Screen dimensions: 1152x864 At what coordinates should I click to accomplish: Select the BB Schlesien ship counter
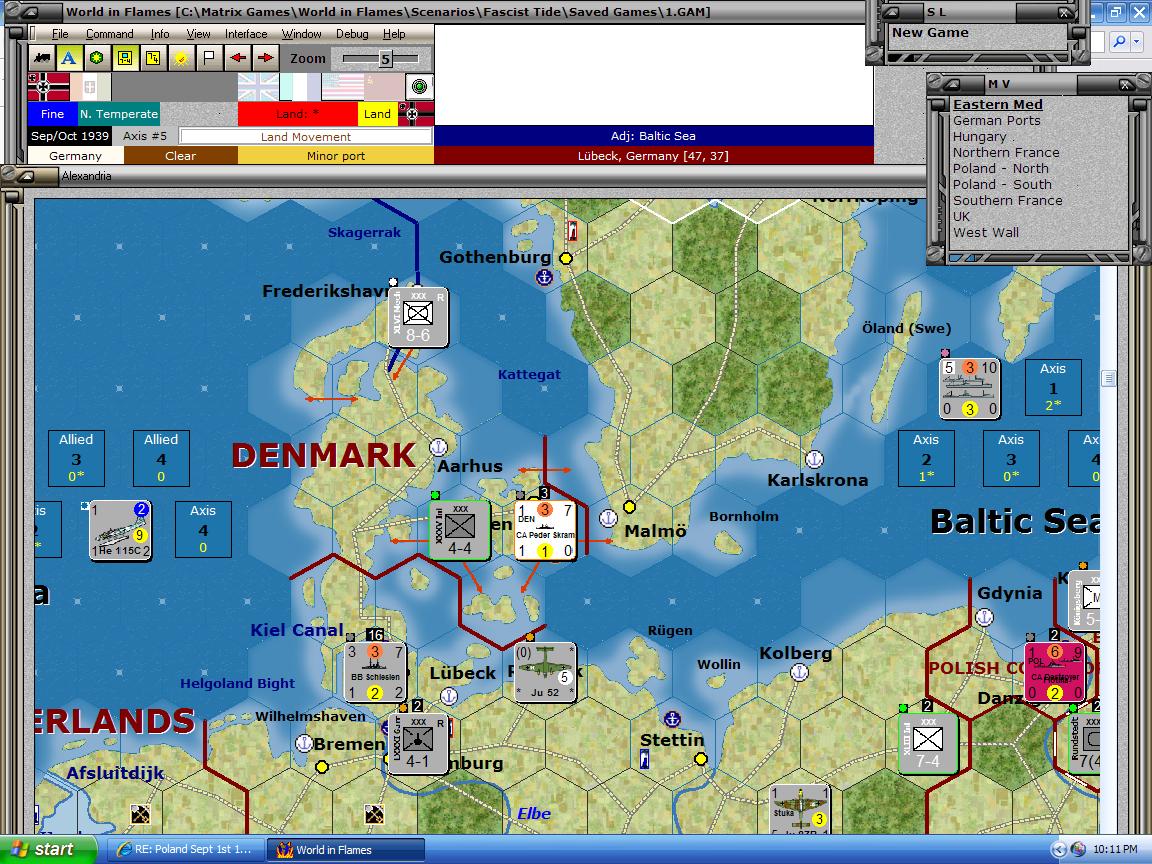tap(375, 672)
